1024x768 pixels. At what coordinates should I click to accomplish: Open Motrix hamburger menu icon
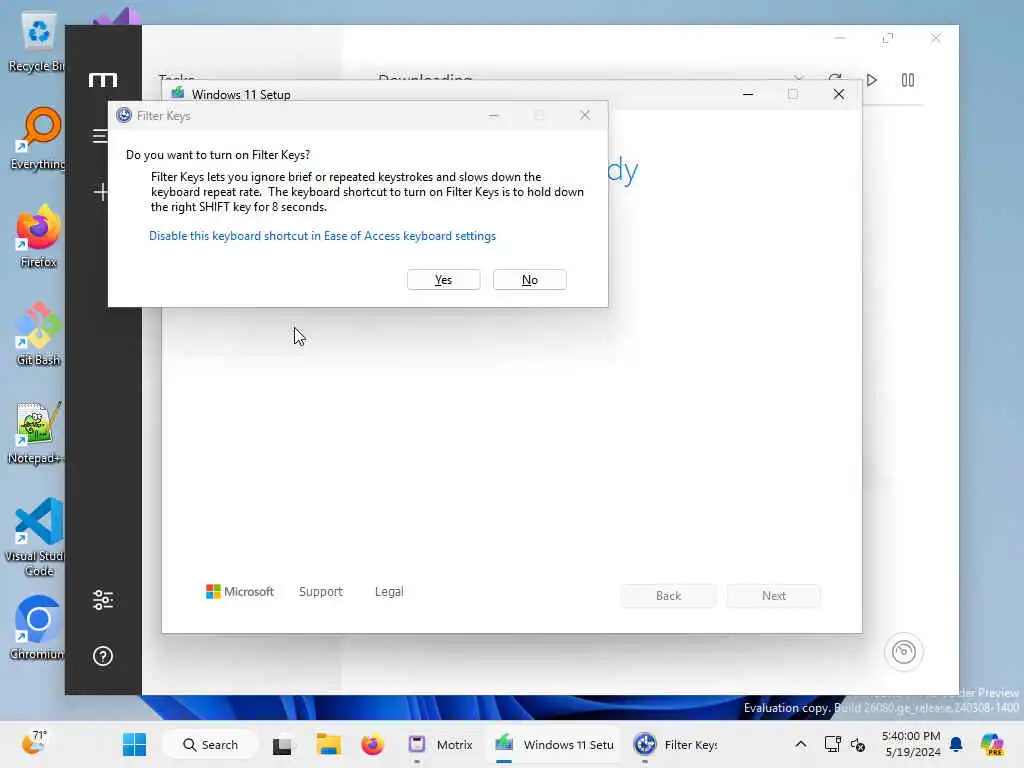101,135
